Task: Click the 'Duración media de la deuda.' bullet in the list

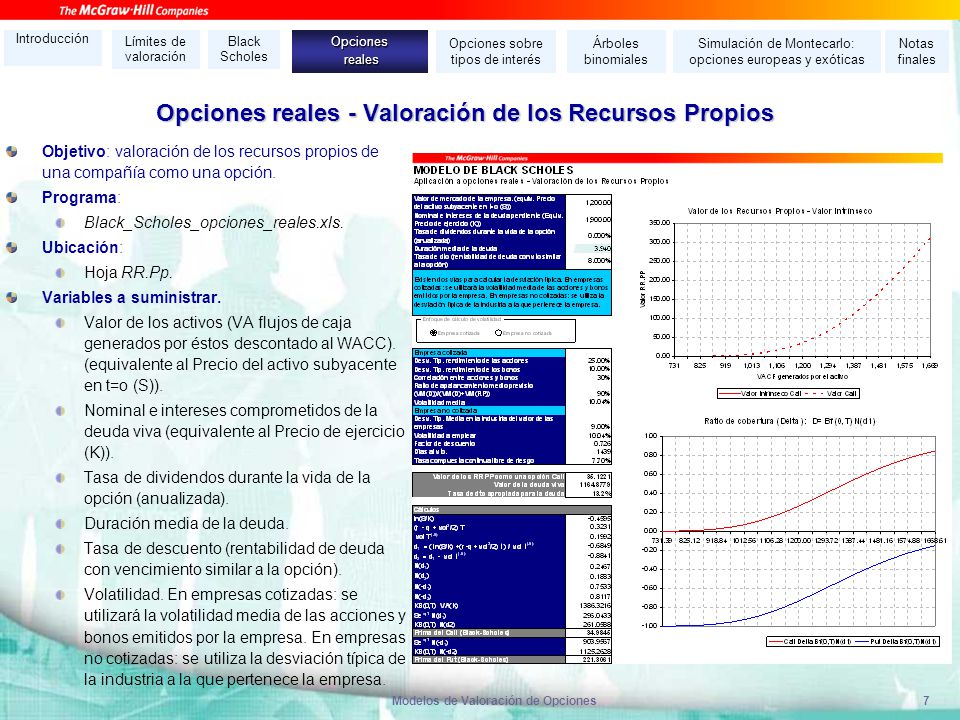Action: [186, 523]
